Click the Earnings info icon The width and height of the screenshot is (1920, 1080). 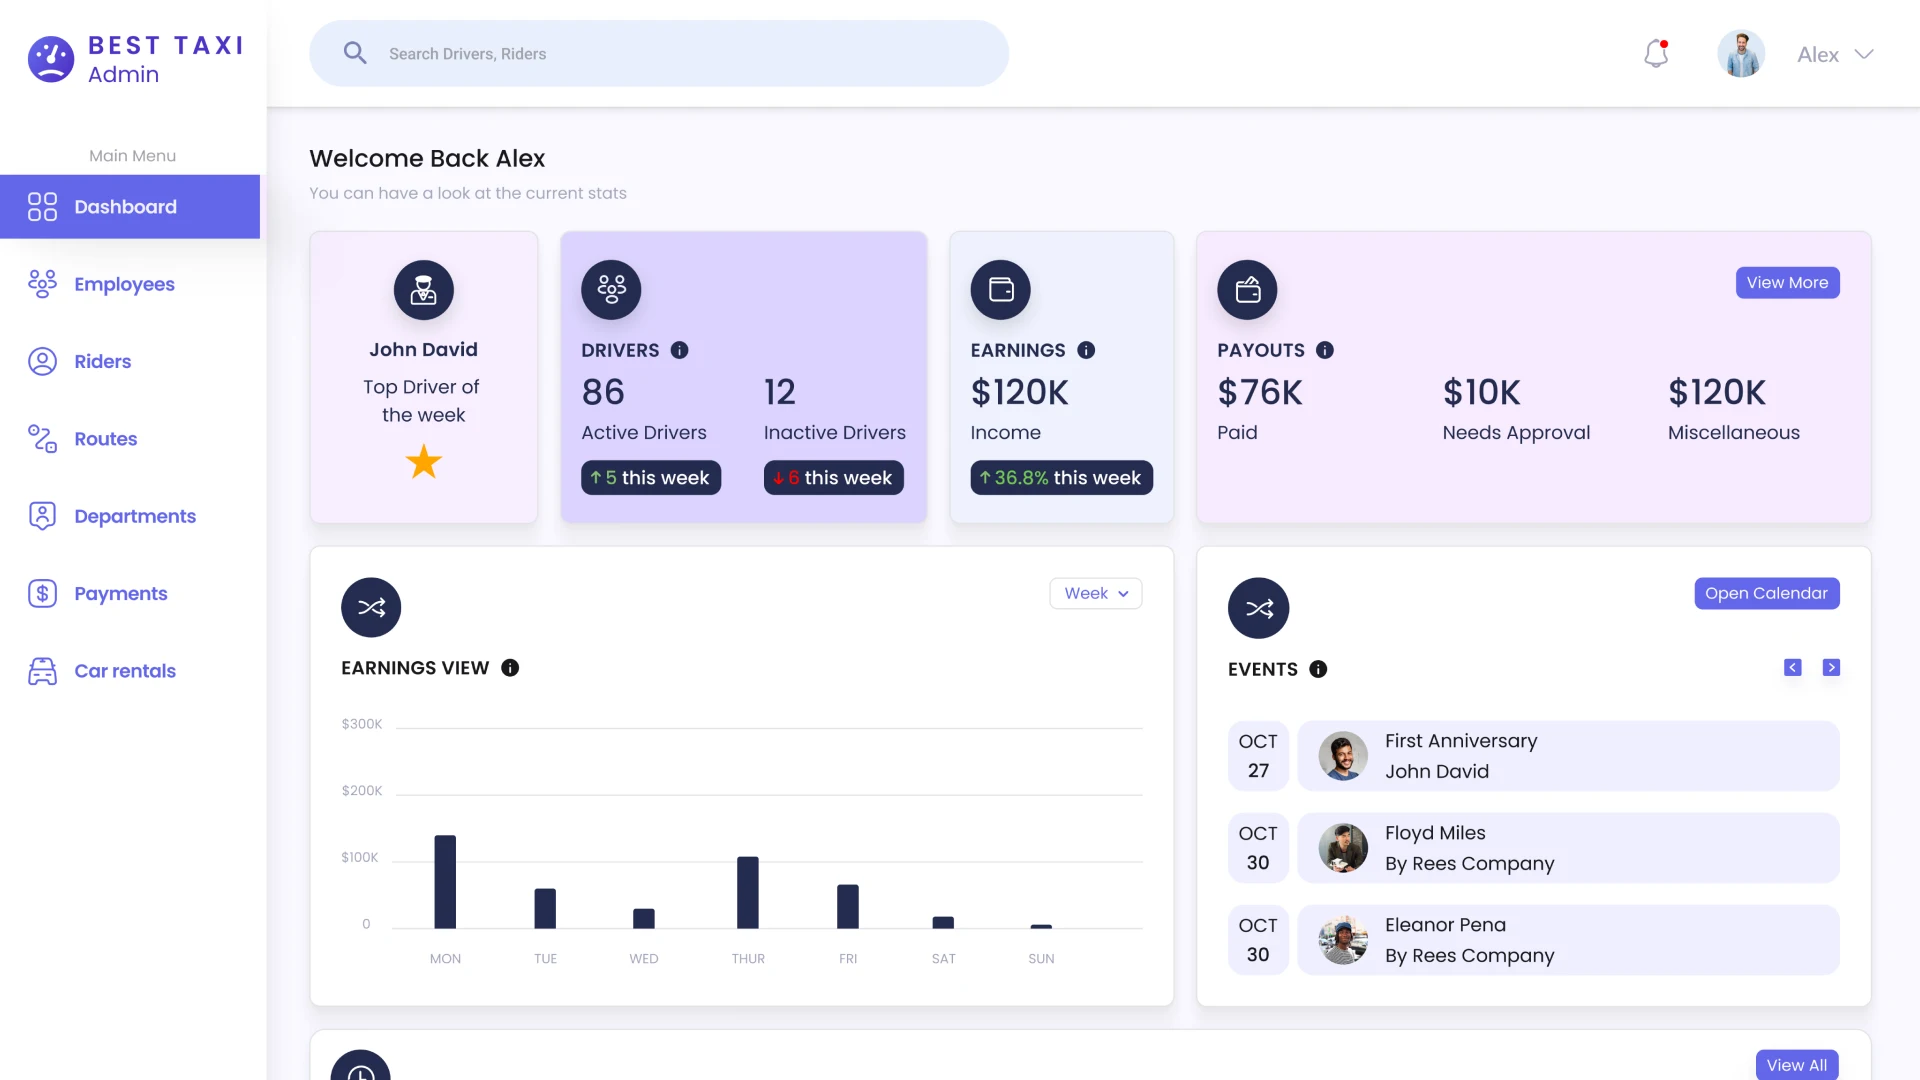pyautogui.click(x=1087, y=350)
